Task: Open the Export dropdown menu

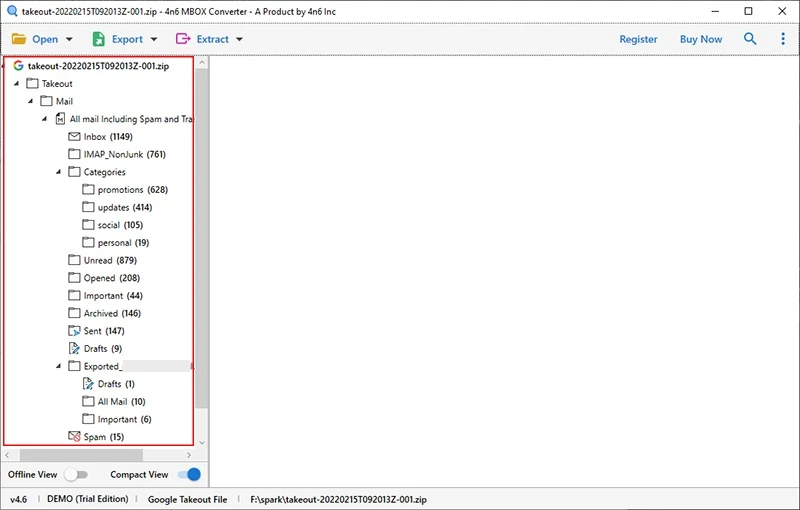Action: (x=125, y=39)
